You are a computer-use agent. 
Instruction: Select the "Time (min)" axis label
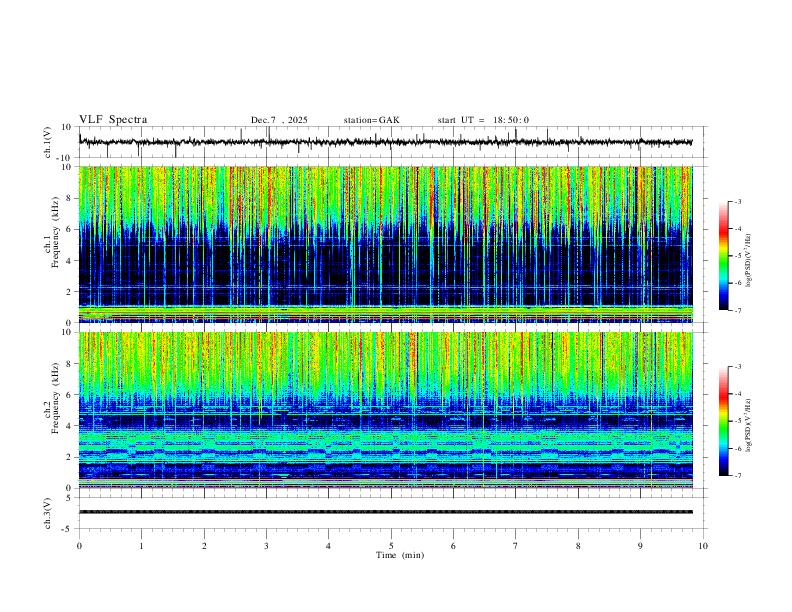point(400,555)
